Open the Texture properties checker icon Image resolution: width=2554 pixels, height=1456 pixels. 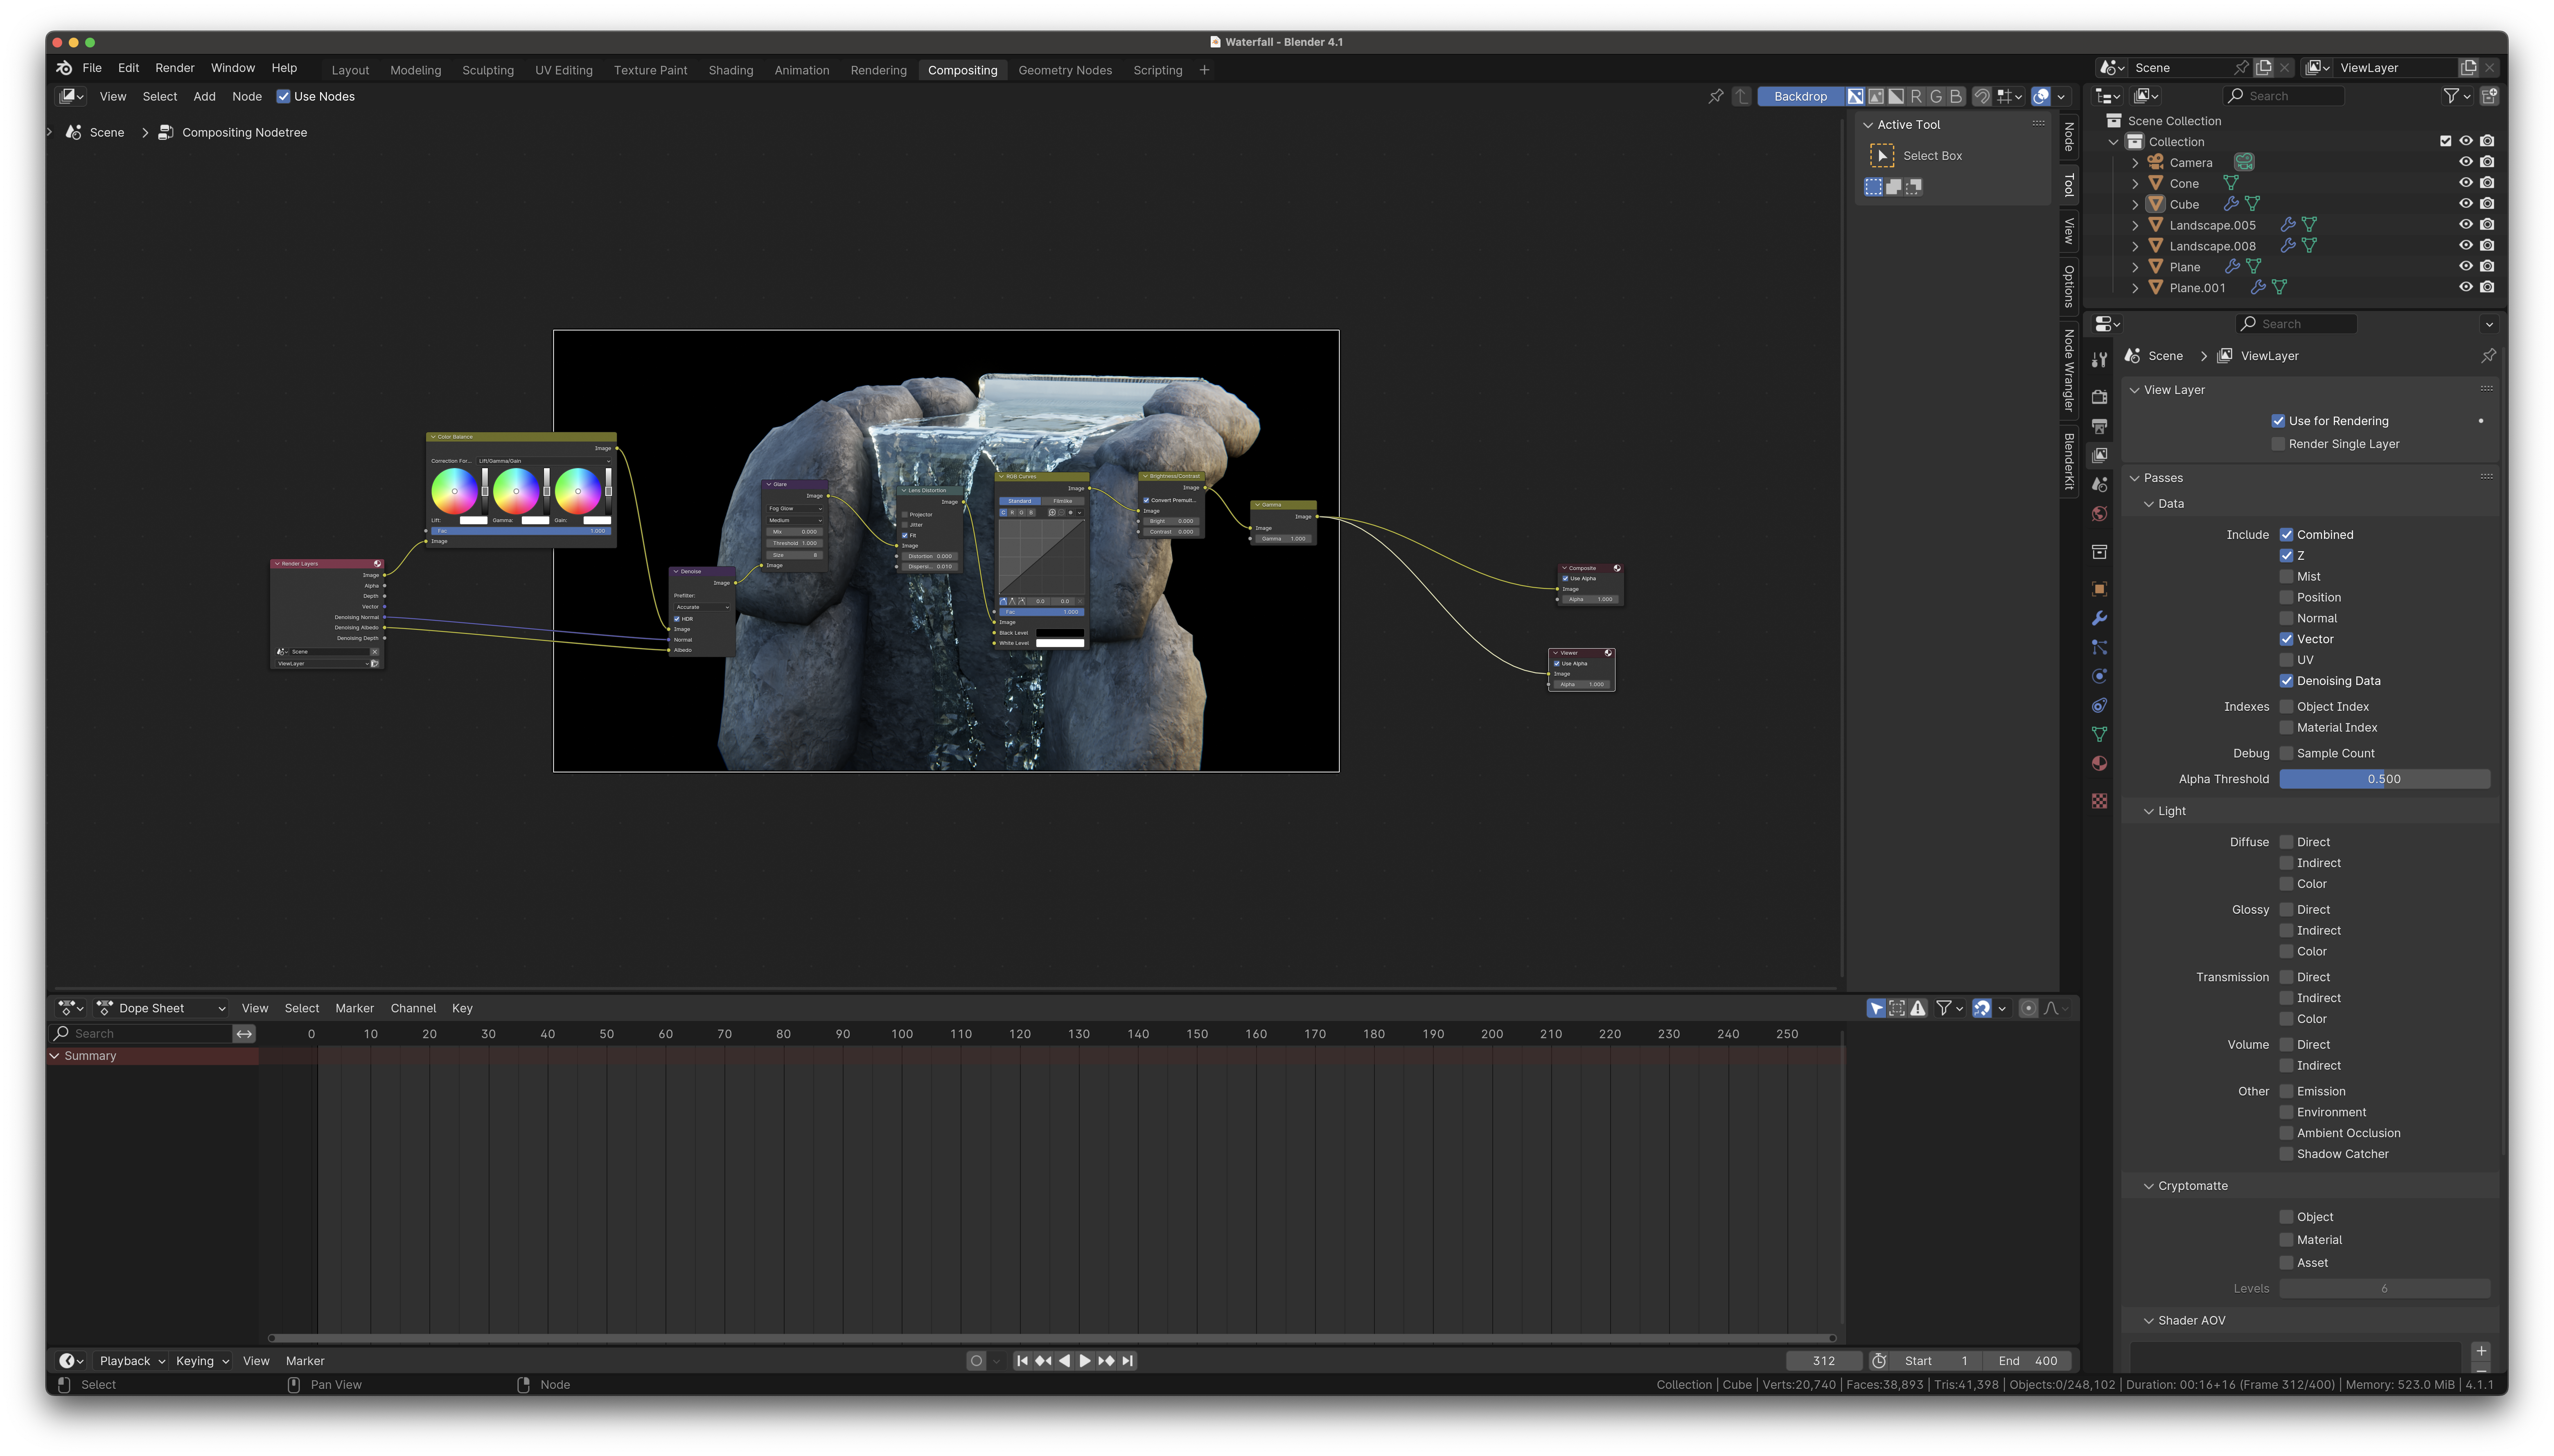click(x=2099, y=801)
